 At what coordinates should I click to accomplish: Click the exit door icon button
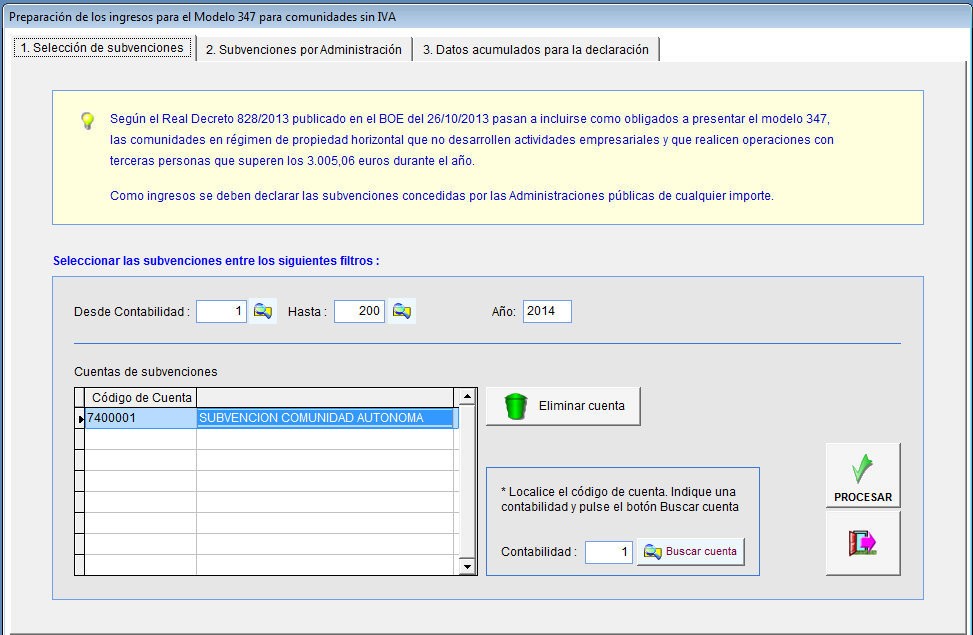coord(862,543)
